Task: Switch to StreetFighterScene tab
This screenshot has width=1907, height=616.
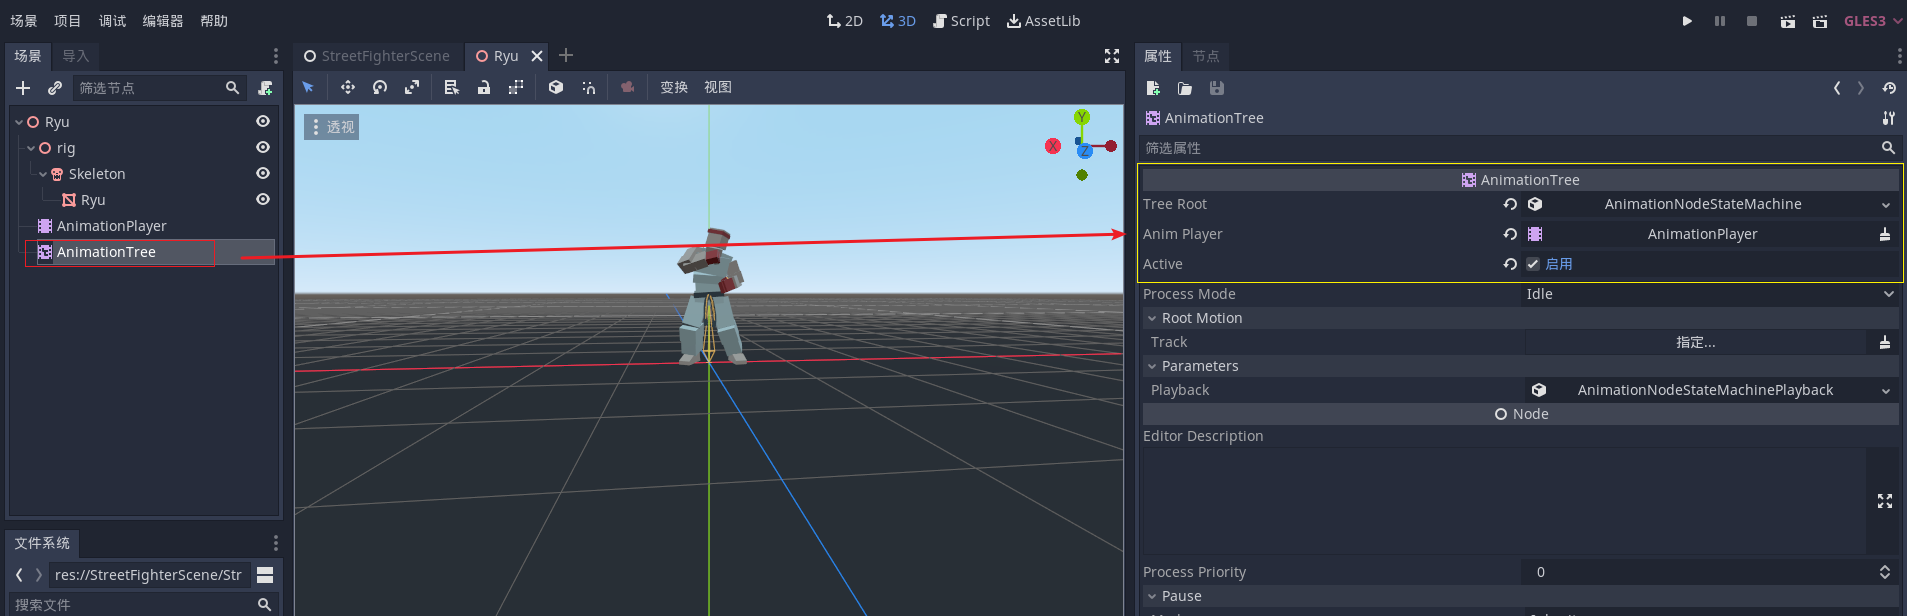Action: click(x=377, y=56)
